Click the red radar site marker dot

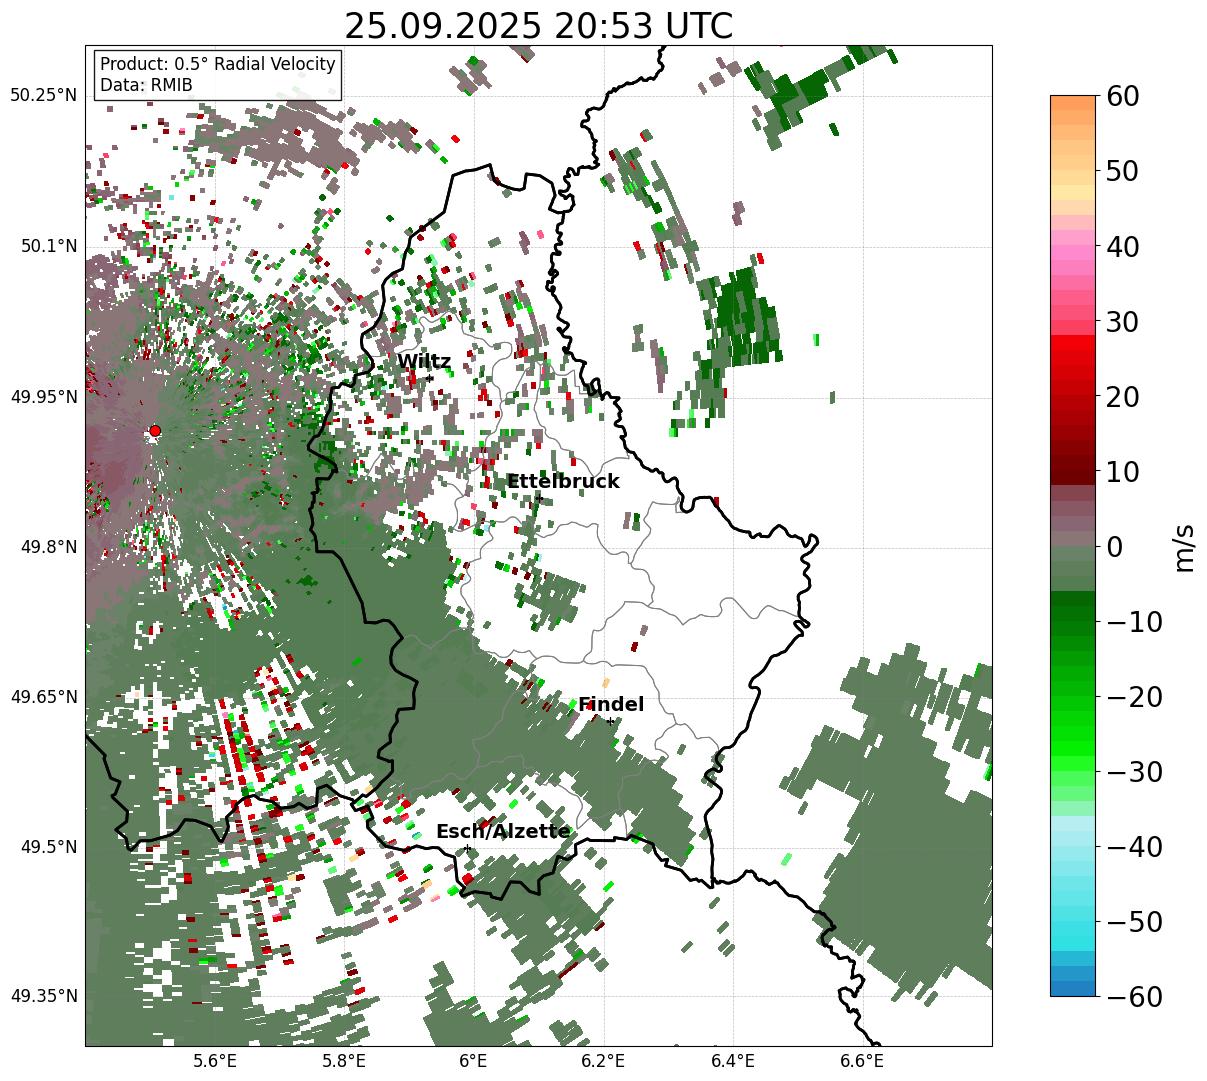click(154, 431)
